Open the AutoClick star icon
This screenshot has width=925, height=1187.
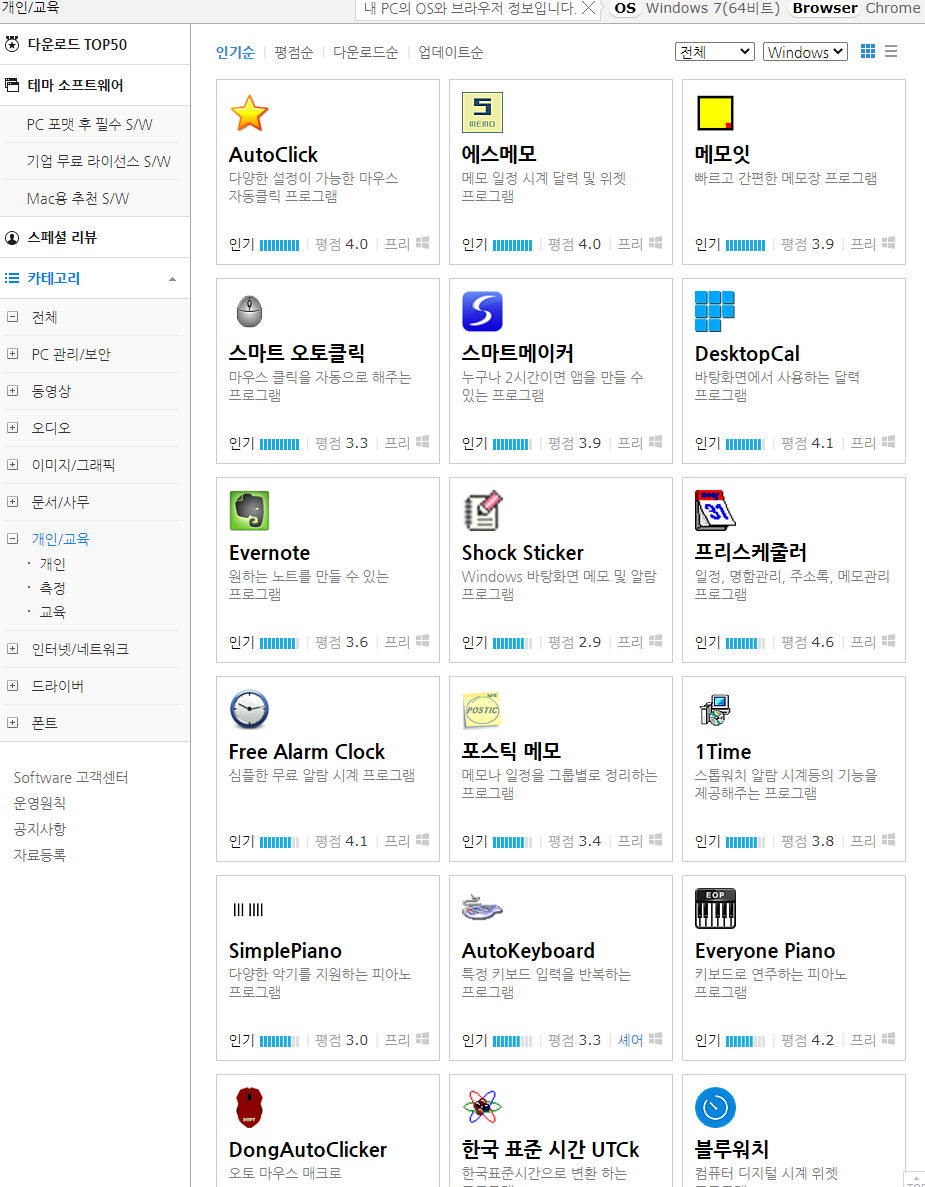point(249,113)
